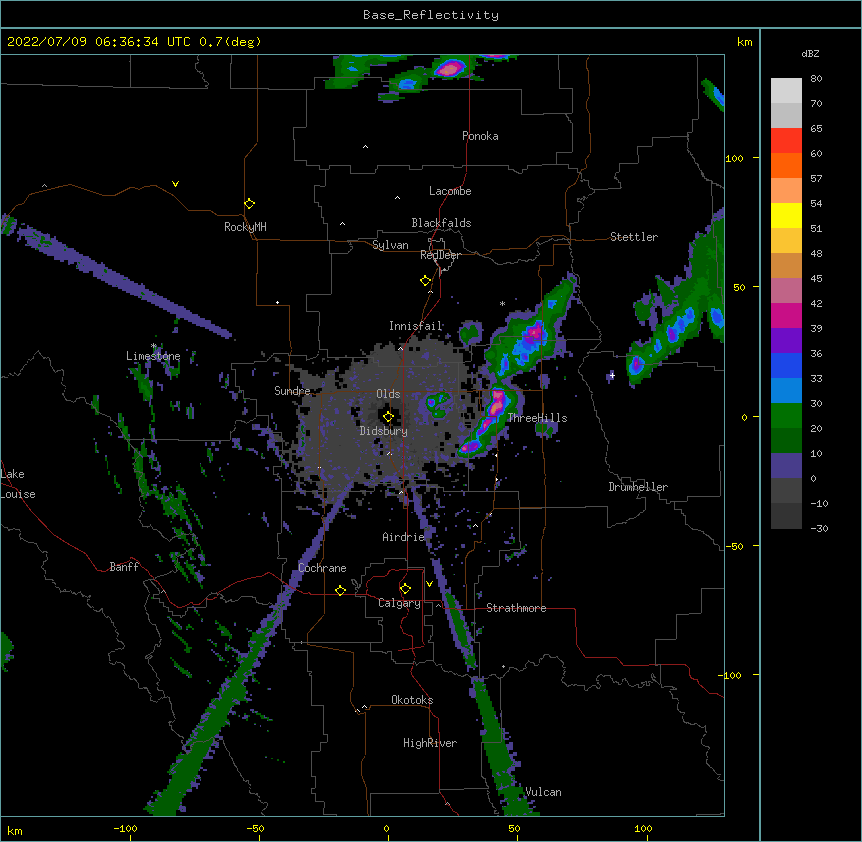Click the Calgary city label
862x842 pixels.
pos(399,603)
